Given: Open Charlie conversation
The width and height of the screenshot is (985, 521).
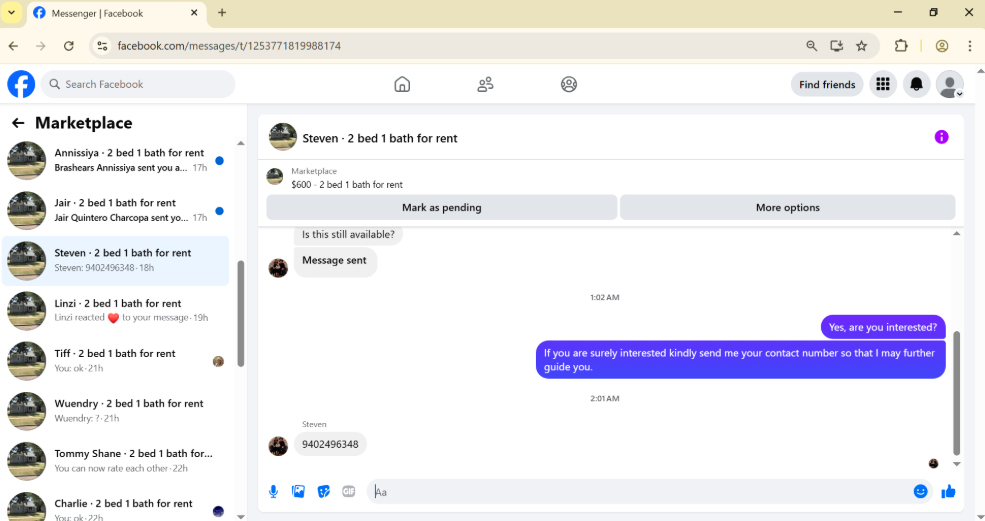Looking at the screenshot, I should [x=116, y=507].
